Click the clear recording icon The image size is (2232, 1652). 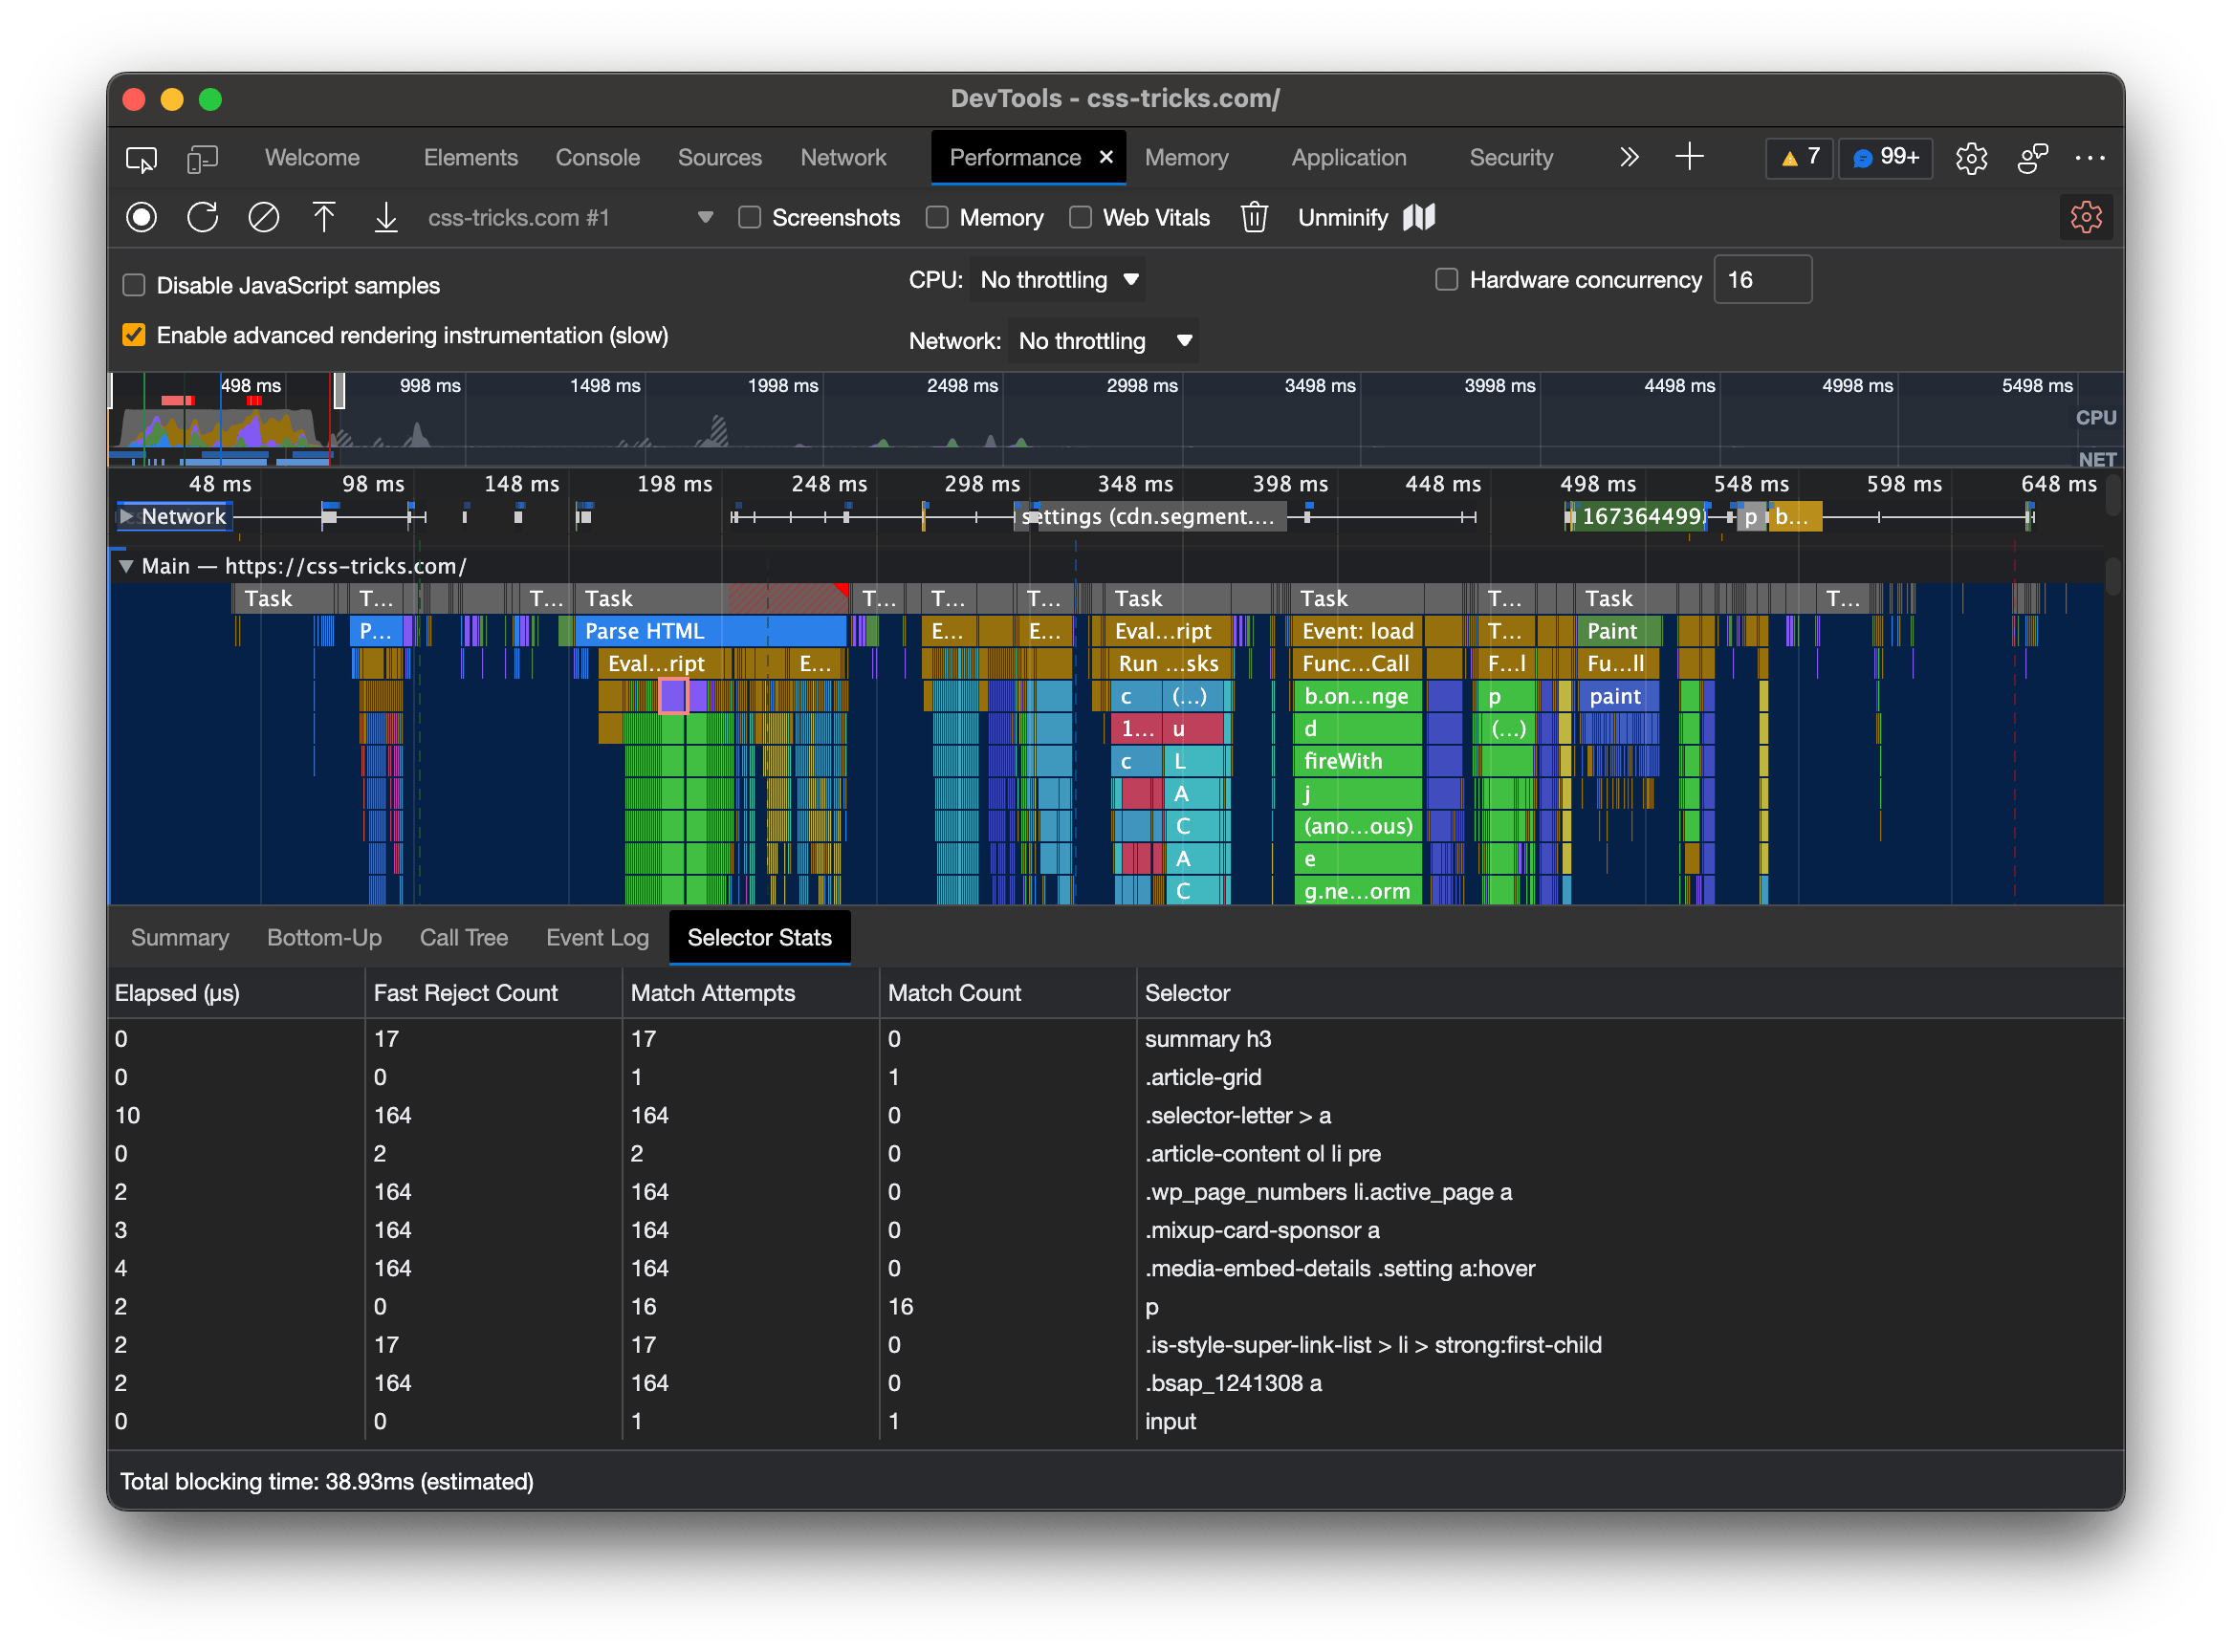pos(263,217)
